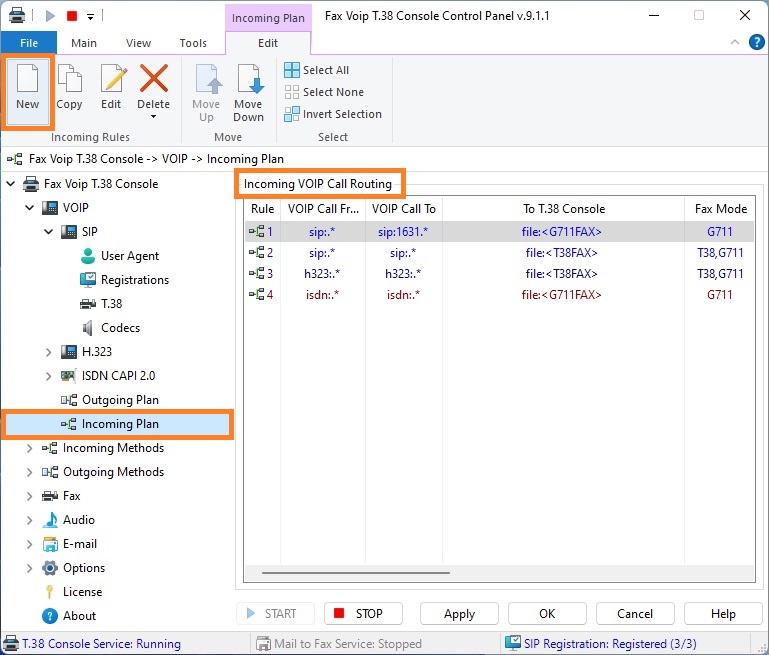Click Invert Selection in the ribbon
Viewport: 769px width, 655px height.
pos(333,114)
